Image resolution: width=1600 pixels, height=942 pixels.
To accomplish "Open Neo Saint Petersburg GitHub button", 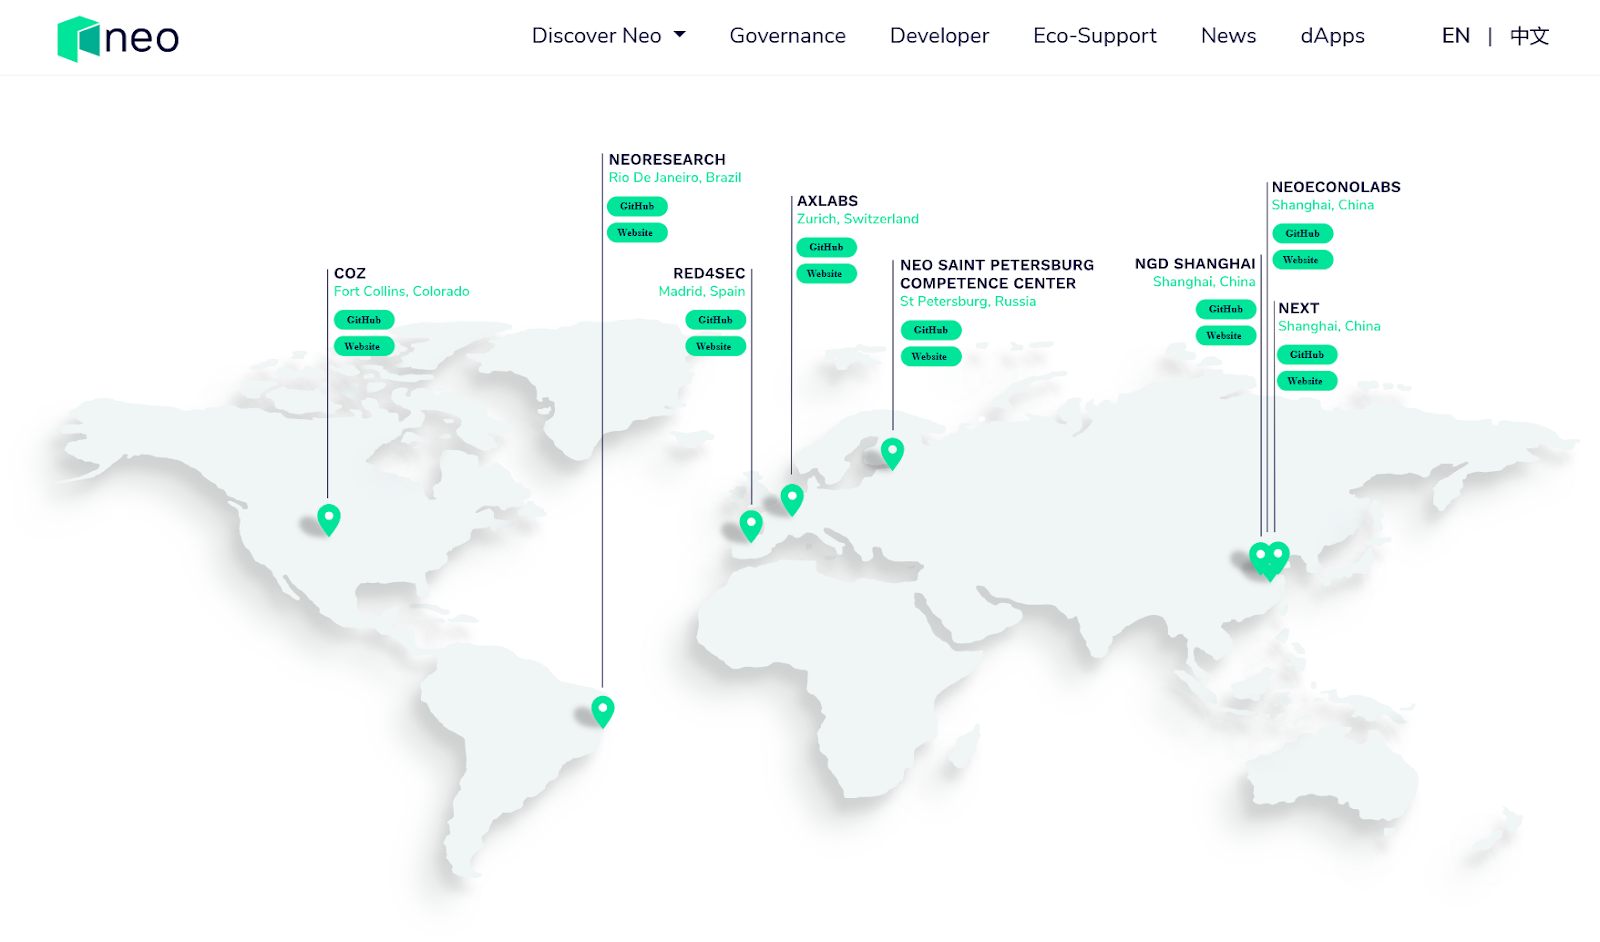I will [931, 330].
